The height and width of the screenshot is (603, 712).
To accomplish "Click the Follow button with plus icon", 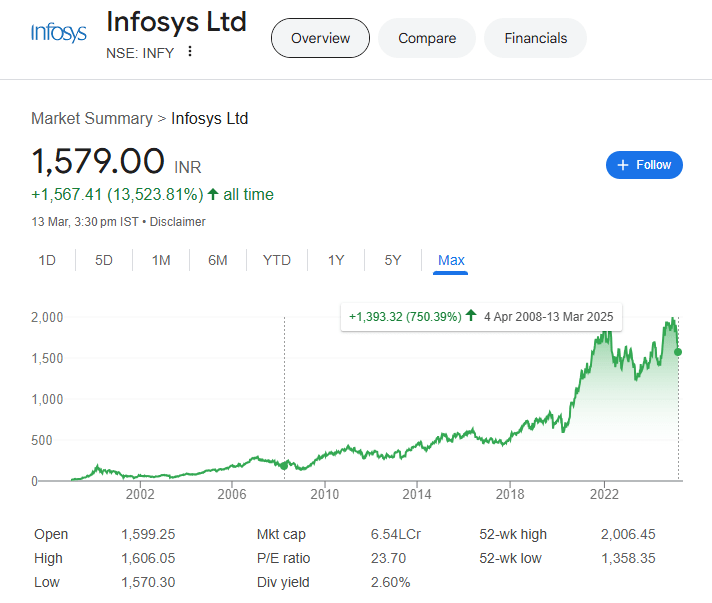I will pos(644,165).
